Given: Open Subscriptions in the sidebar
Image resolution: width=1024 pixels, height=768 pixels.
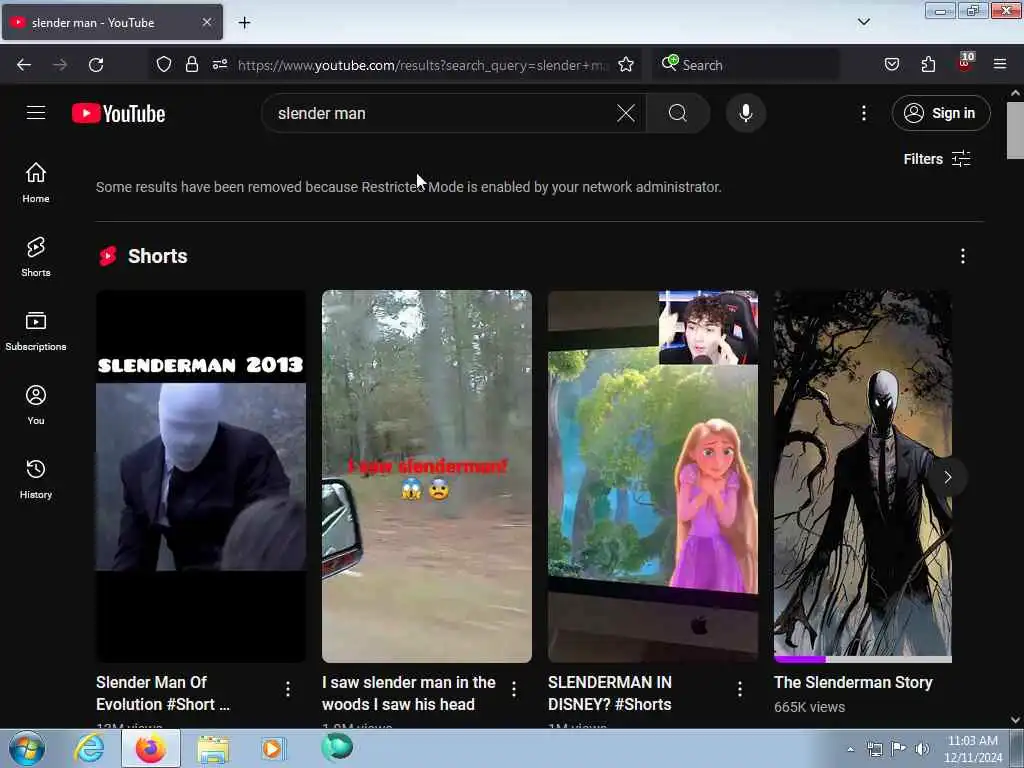Looking at the screenshot, I should tap(36, 331).
